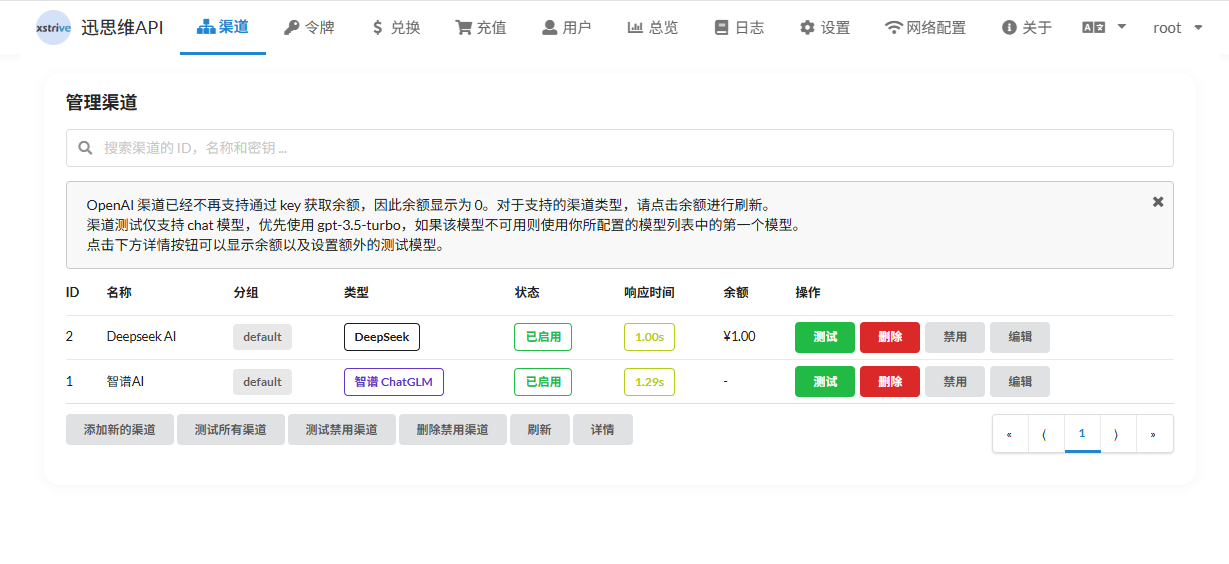Click the 编辑 button for 智谱AI

pyautogui.click(x=1020, y=381)
